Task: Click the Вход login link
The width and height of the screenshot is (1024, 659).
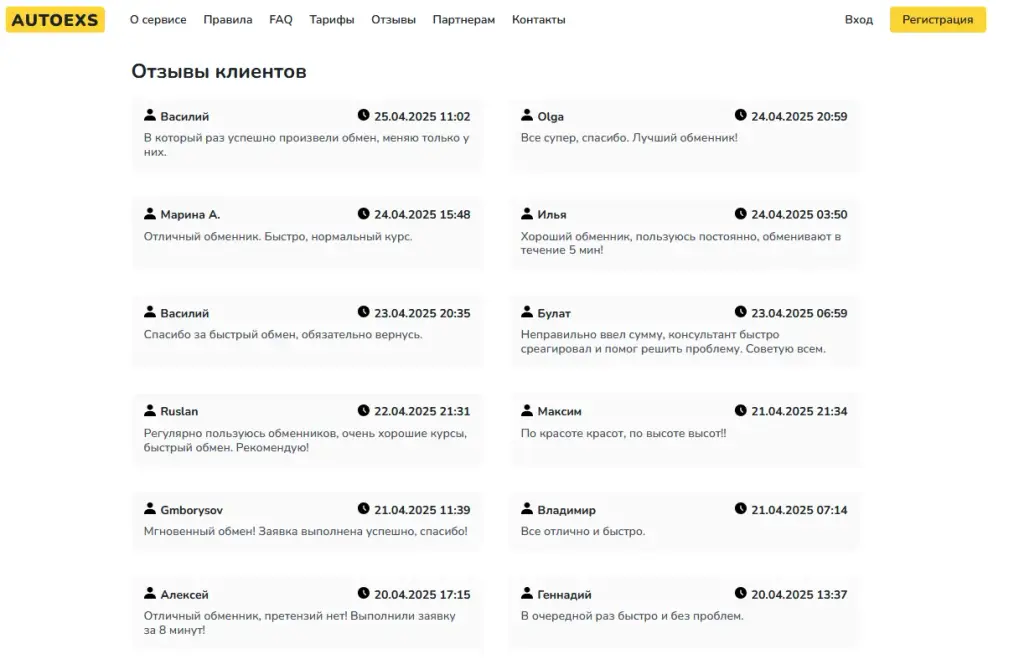Action: point(859,20)
